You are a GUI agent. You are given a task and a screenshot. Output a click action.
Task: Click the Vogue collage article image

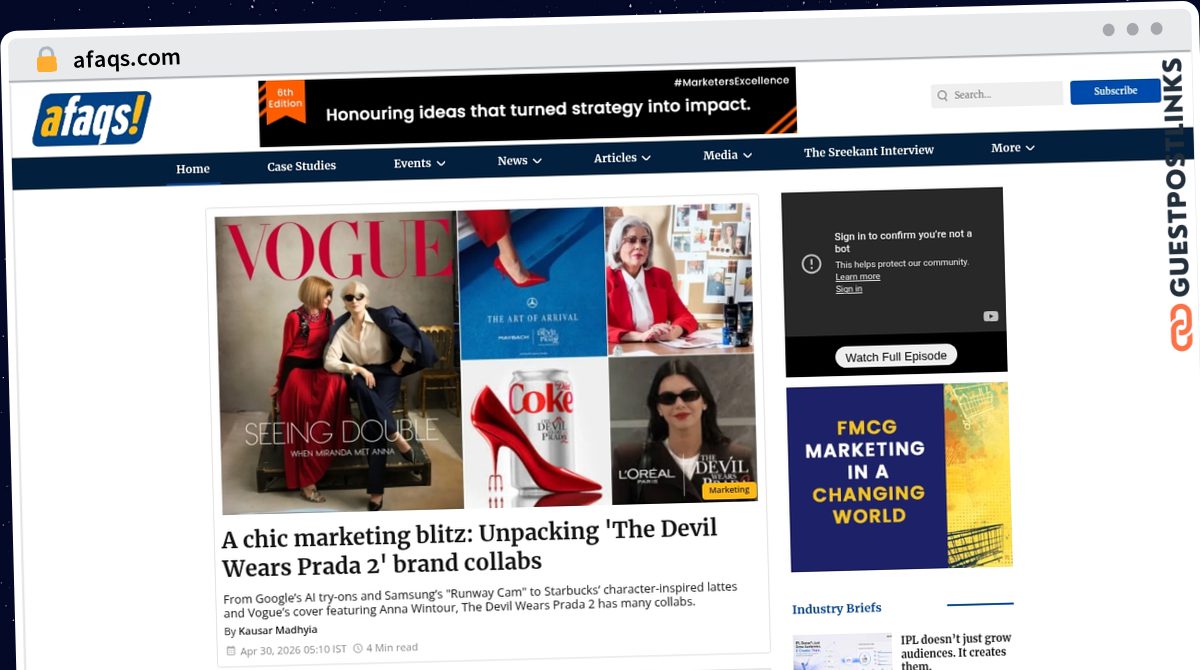(486, 360)
